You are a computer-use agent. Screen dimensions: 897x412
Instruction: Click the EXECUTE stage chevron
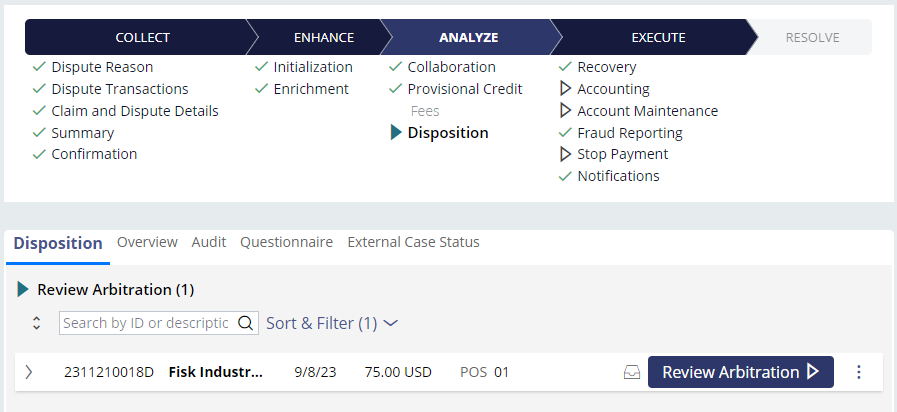[657, 38]
